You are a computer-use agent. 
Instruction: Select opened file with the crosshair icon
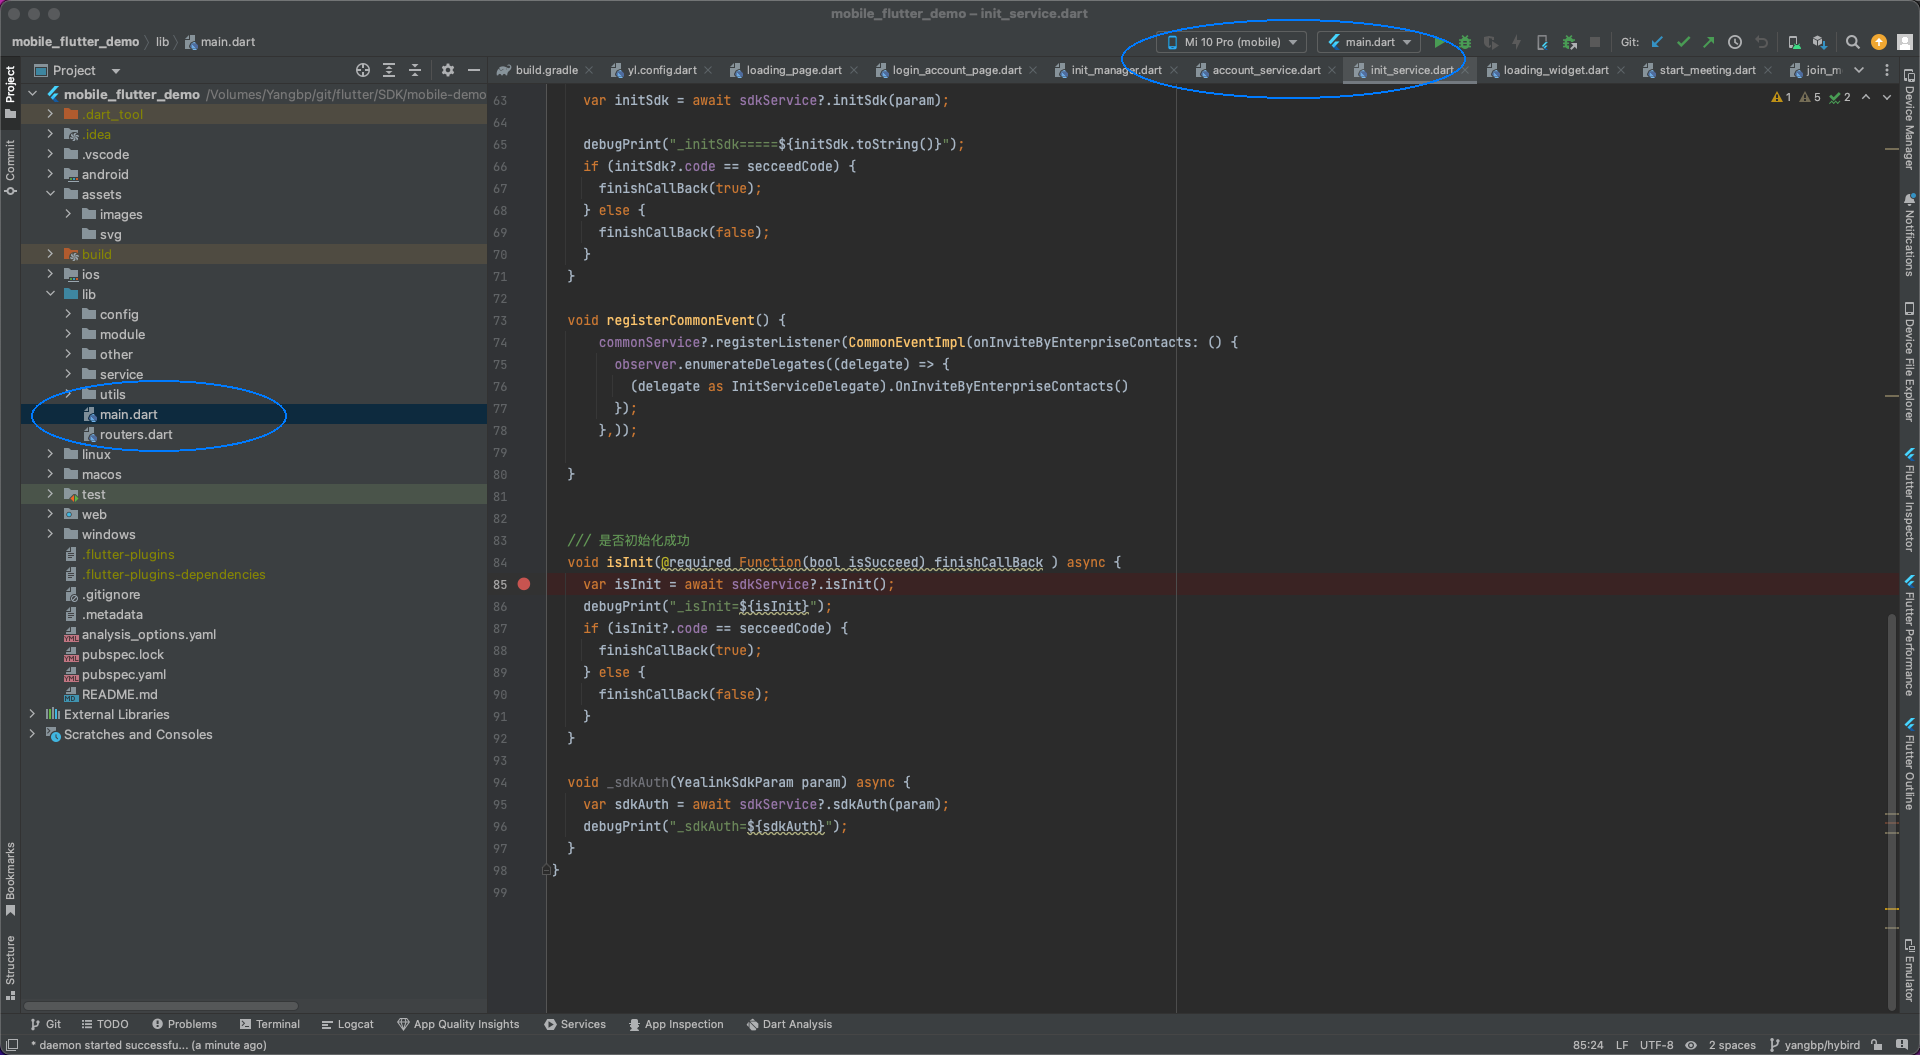(x=363, y=70)
